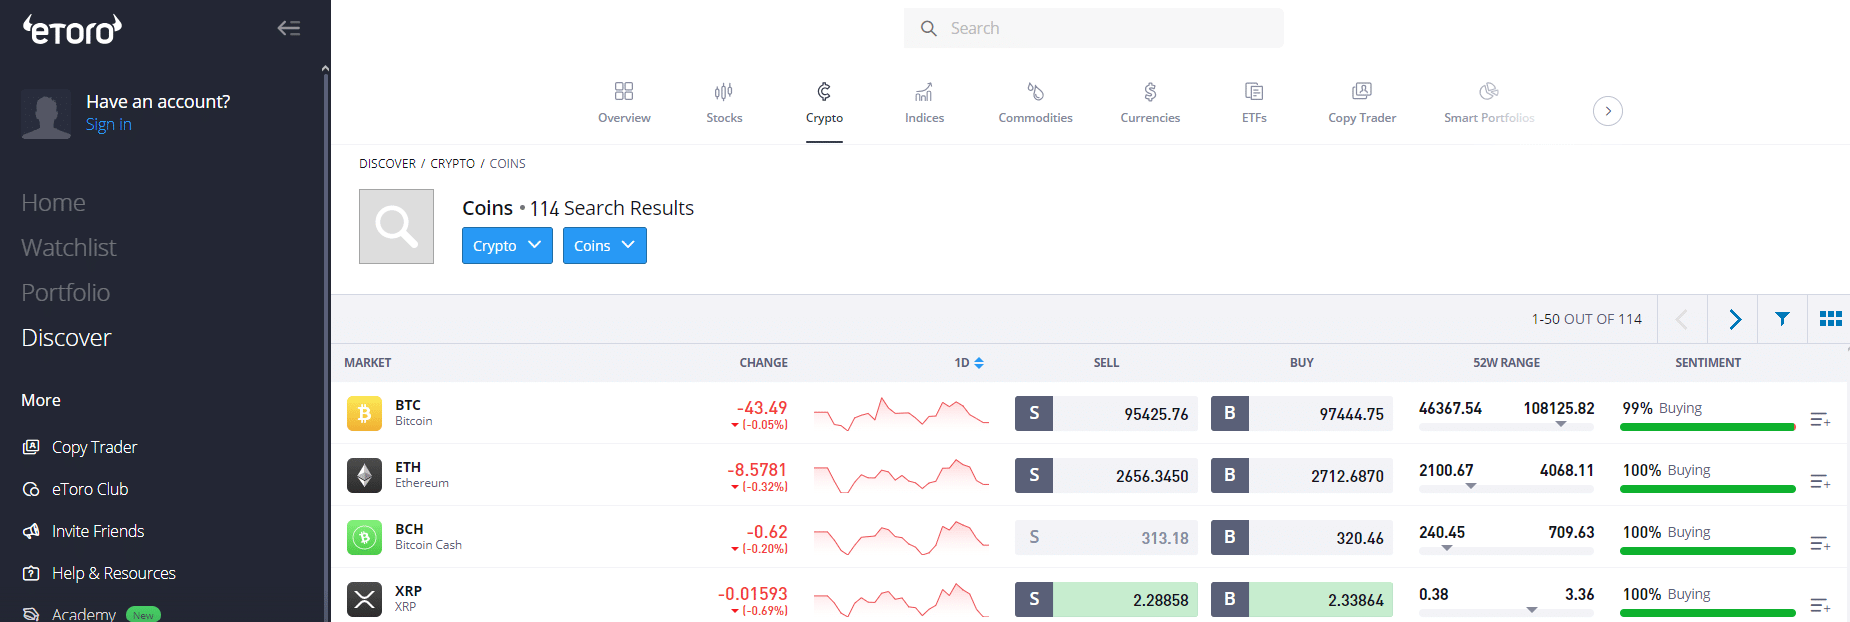Viewport: 1850px width, 622px height.
Task: Open the filter icon in the results bar
Action: click(1782, 319)
